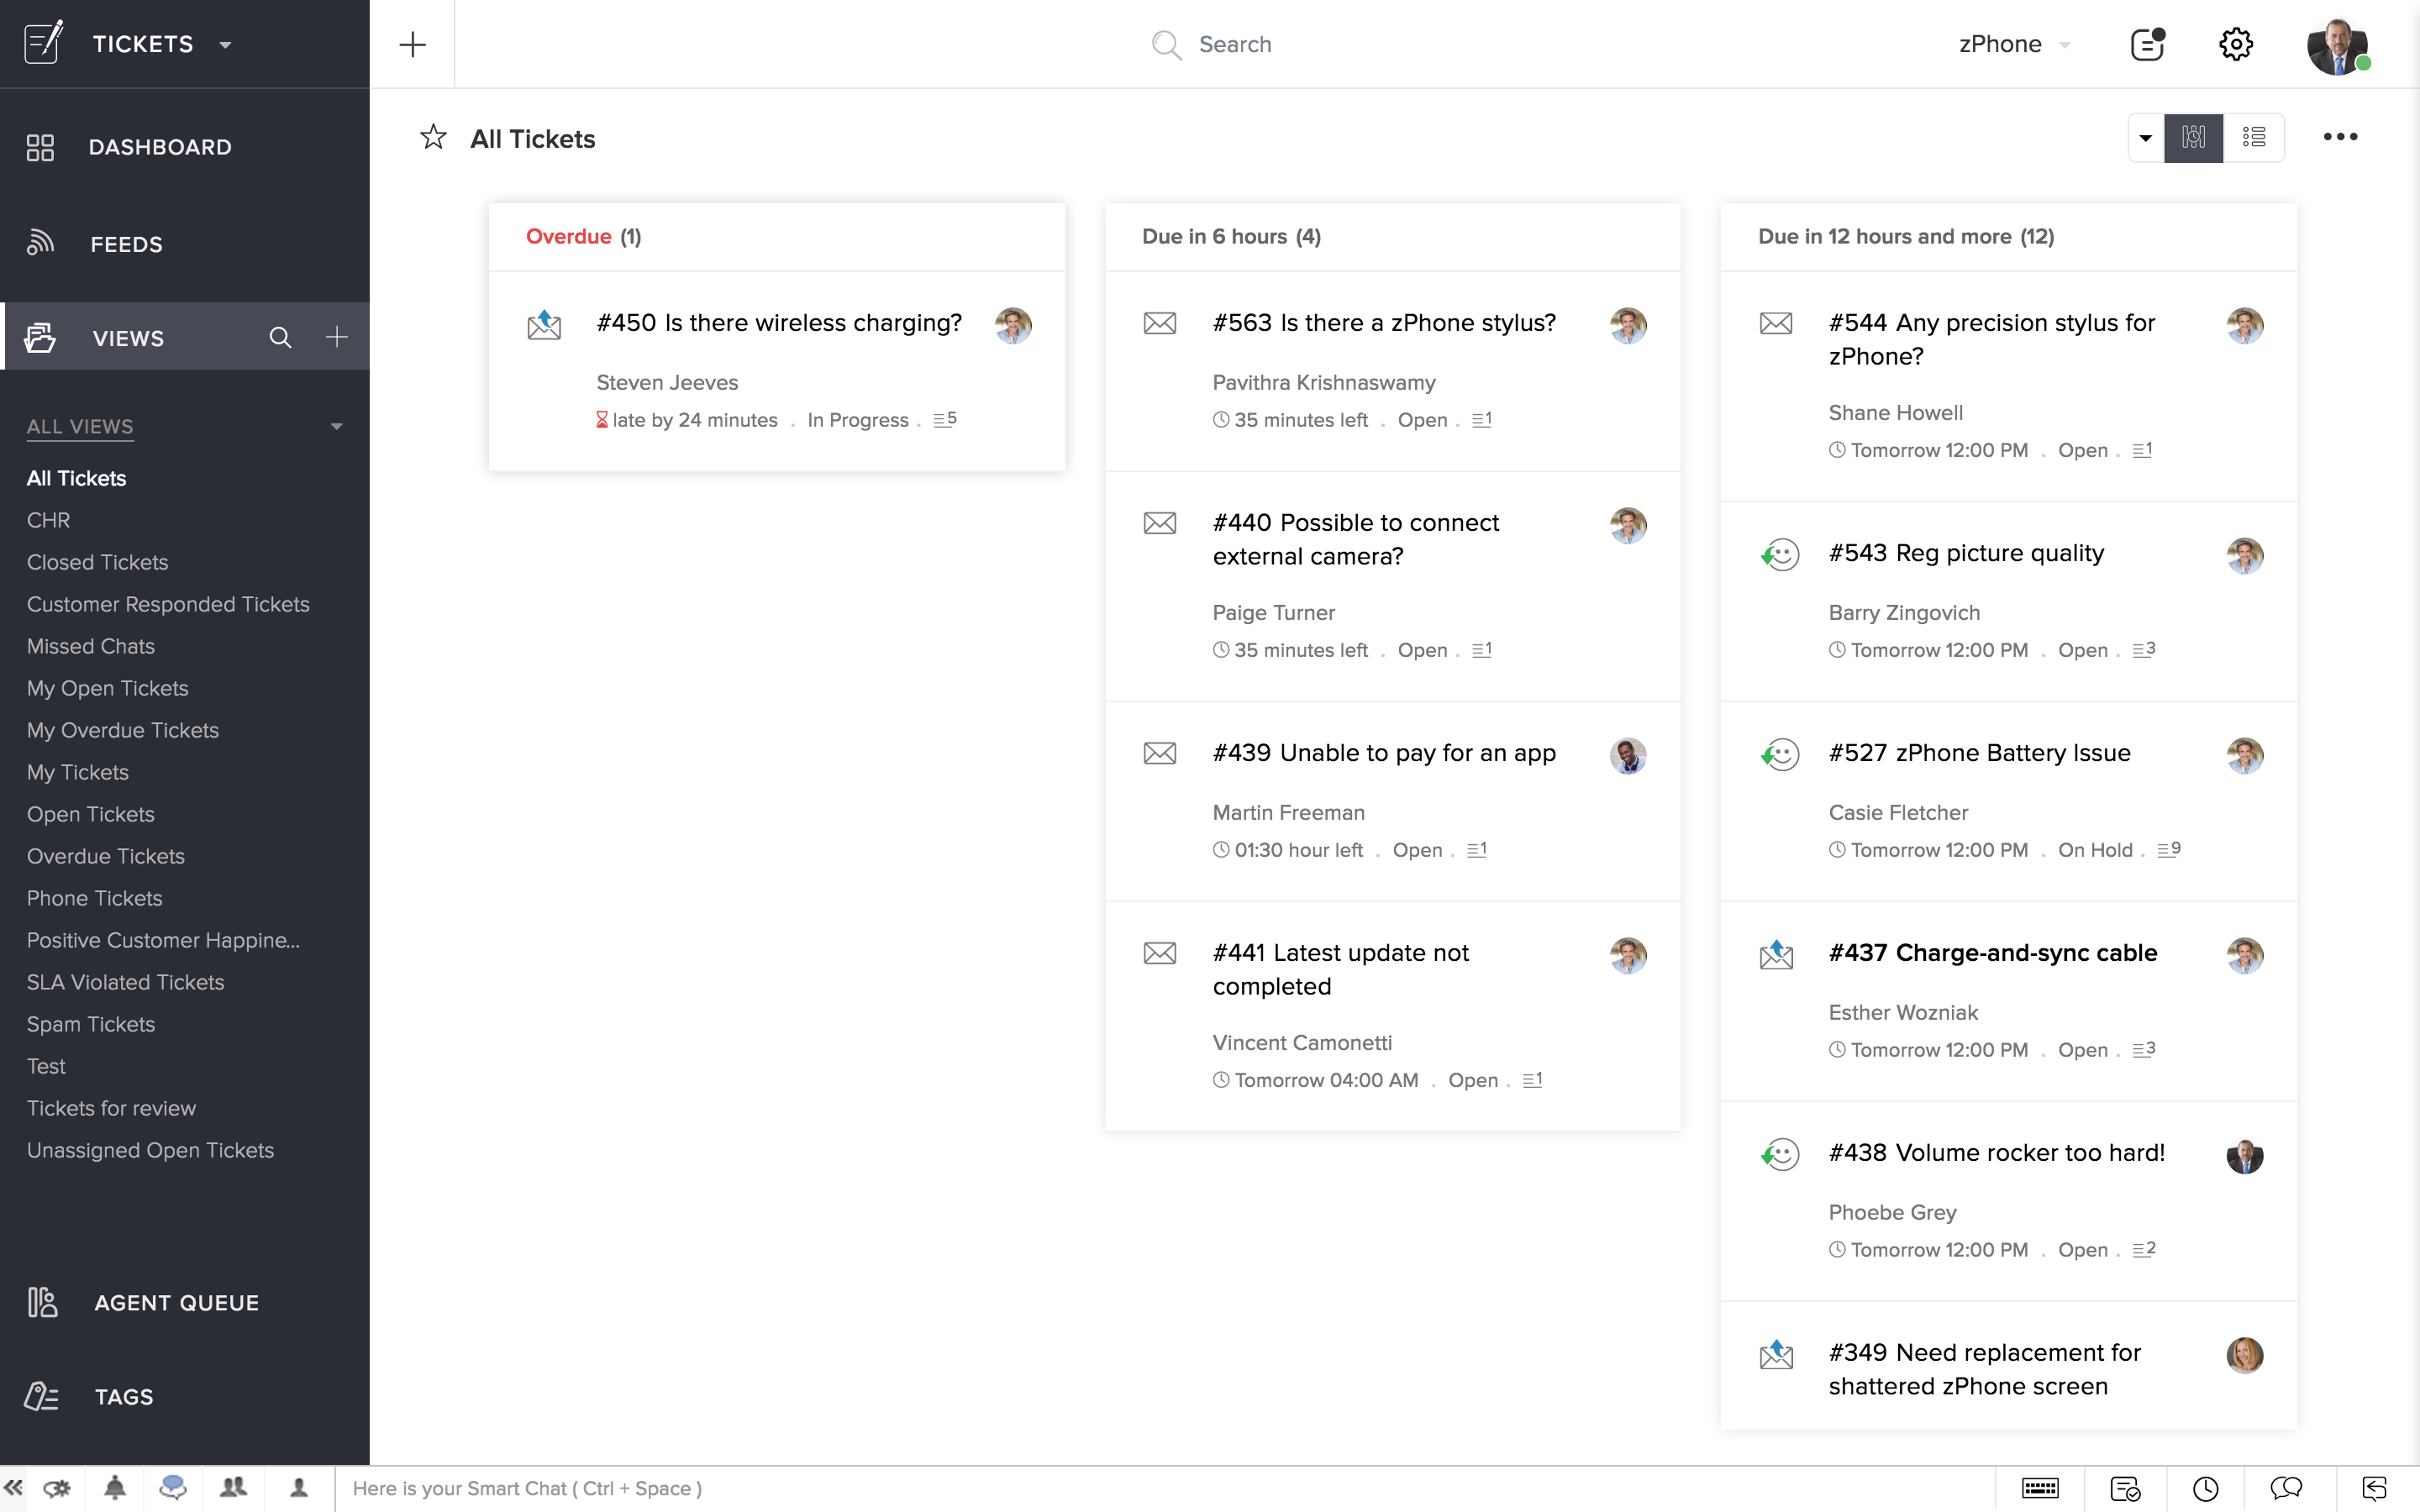Viewport: 2420px width, 1512px height.
Task: Go to Agent Queue in sidebar
Action: click(x=176, y=1302)
